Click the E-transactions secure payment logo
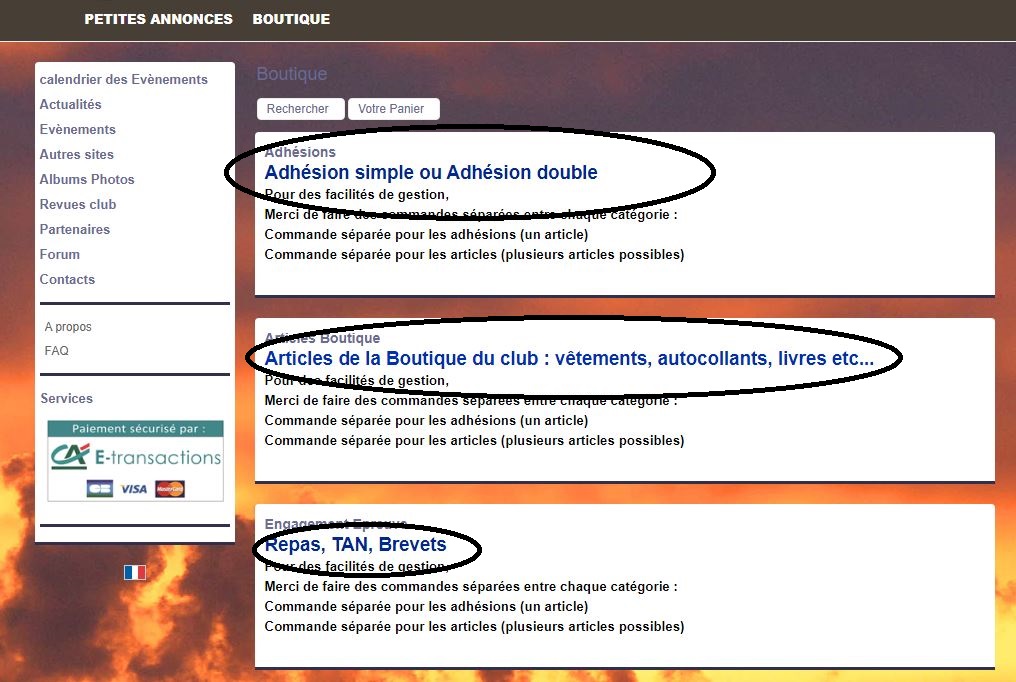 coord(136,457)
